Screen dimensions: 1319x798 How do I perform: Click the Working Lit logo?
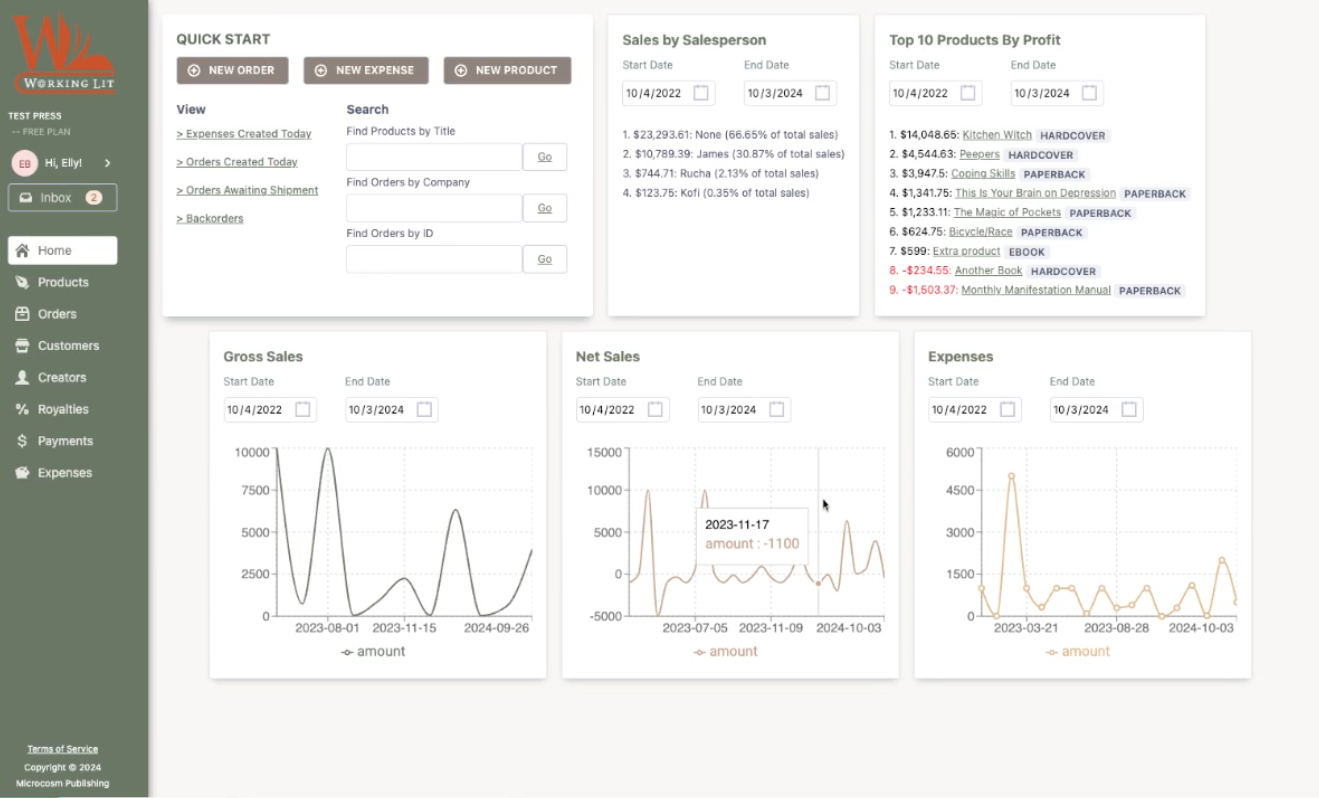pos(62,55)
